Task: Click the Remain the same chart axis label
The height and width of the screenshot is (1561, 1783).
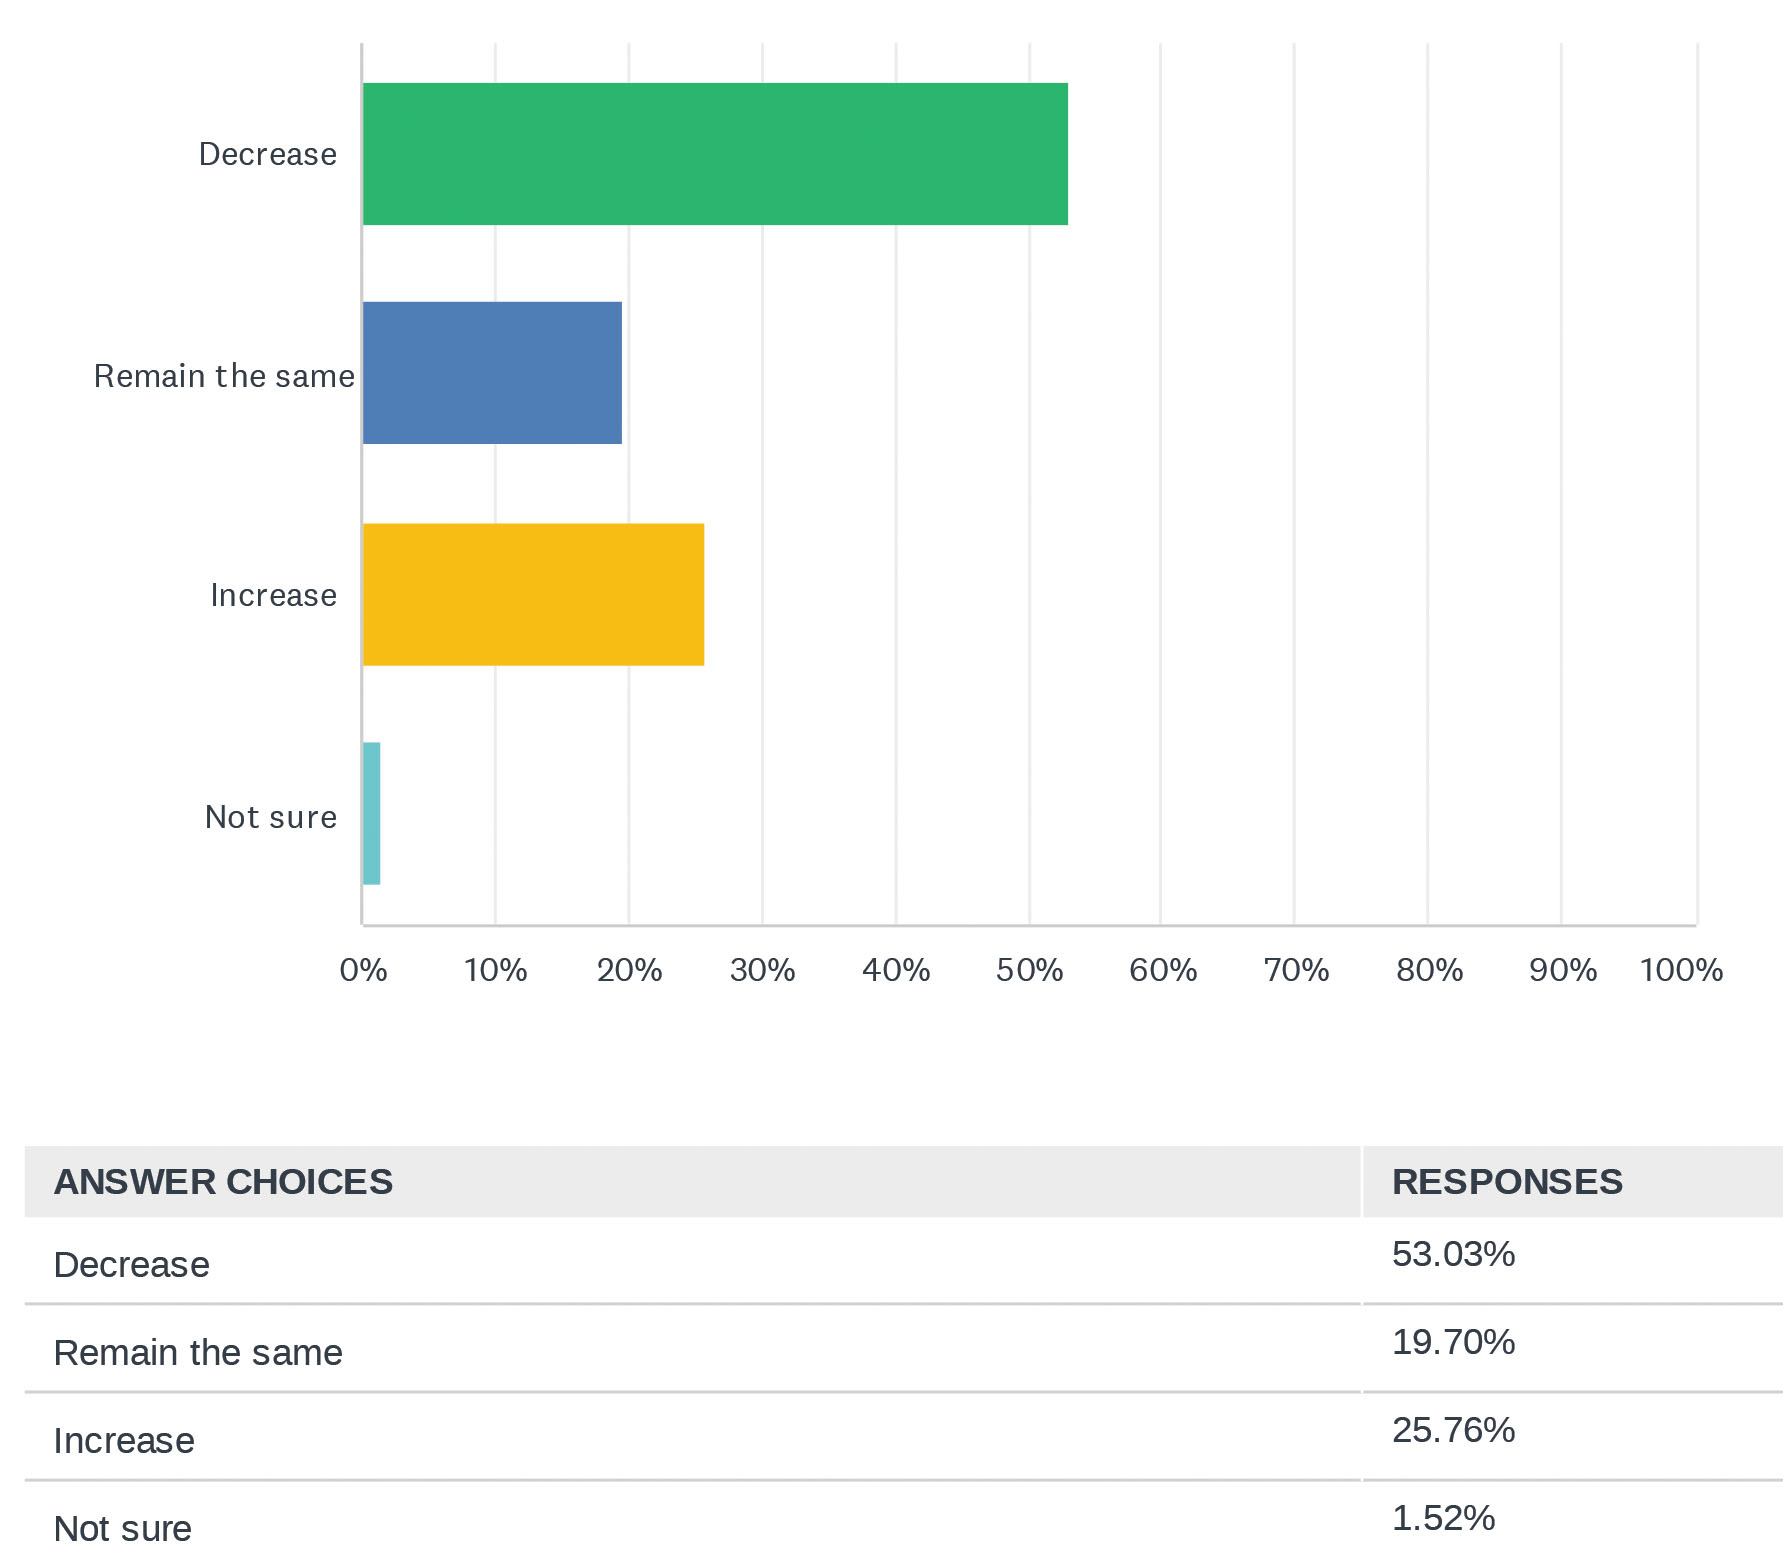Action: click(x=224, y=376)
